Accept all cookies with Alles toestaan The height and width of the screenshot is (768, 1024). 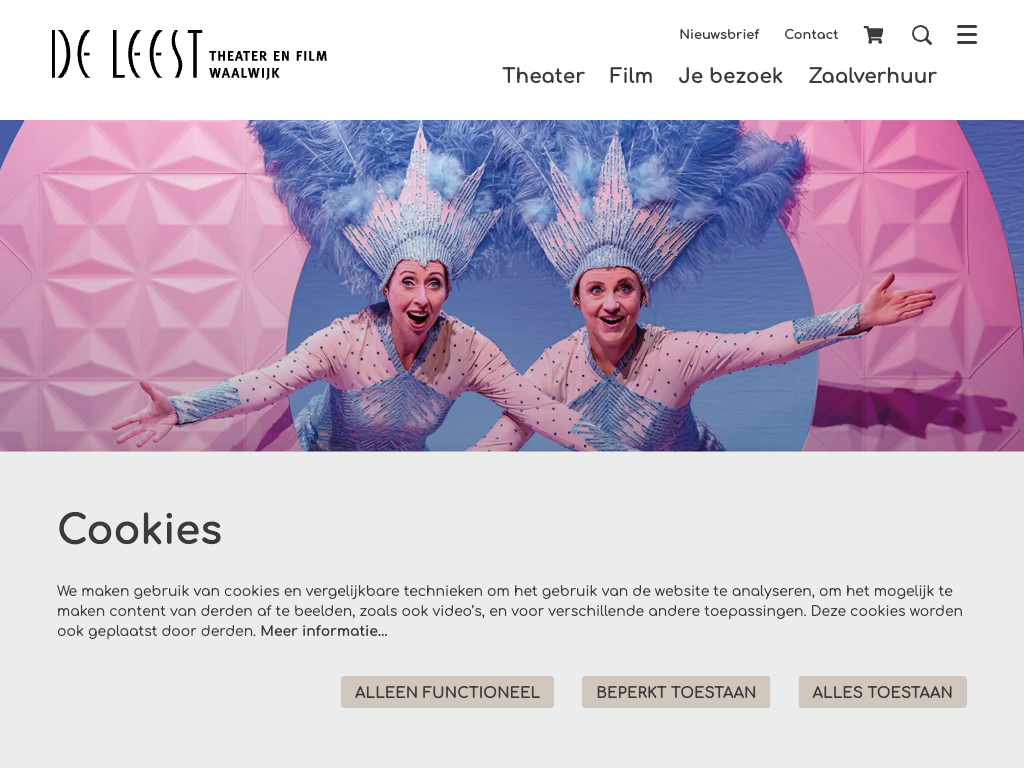[x=882, y=692]
